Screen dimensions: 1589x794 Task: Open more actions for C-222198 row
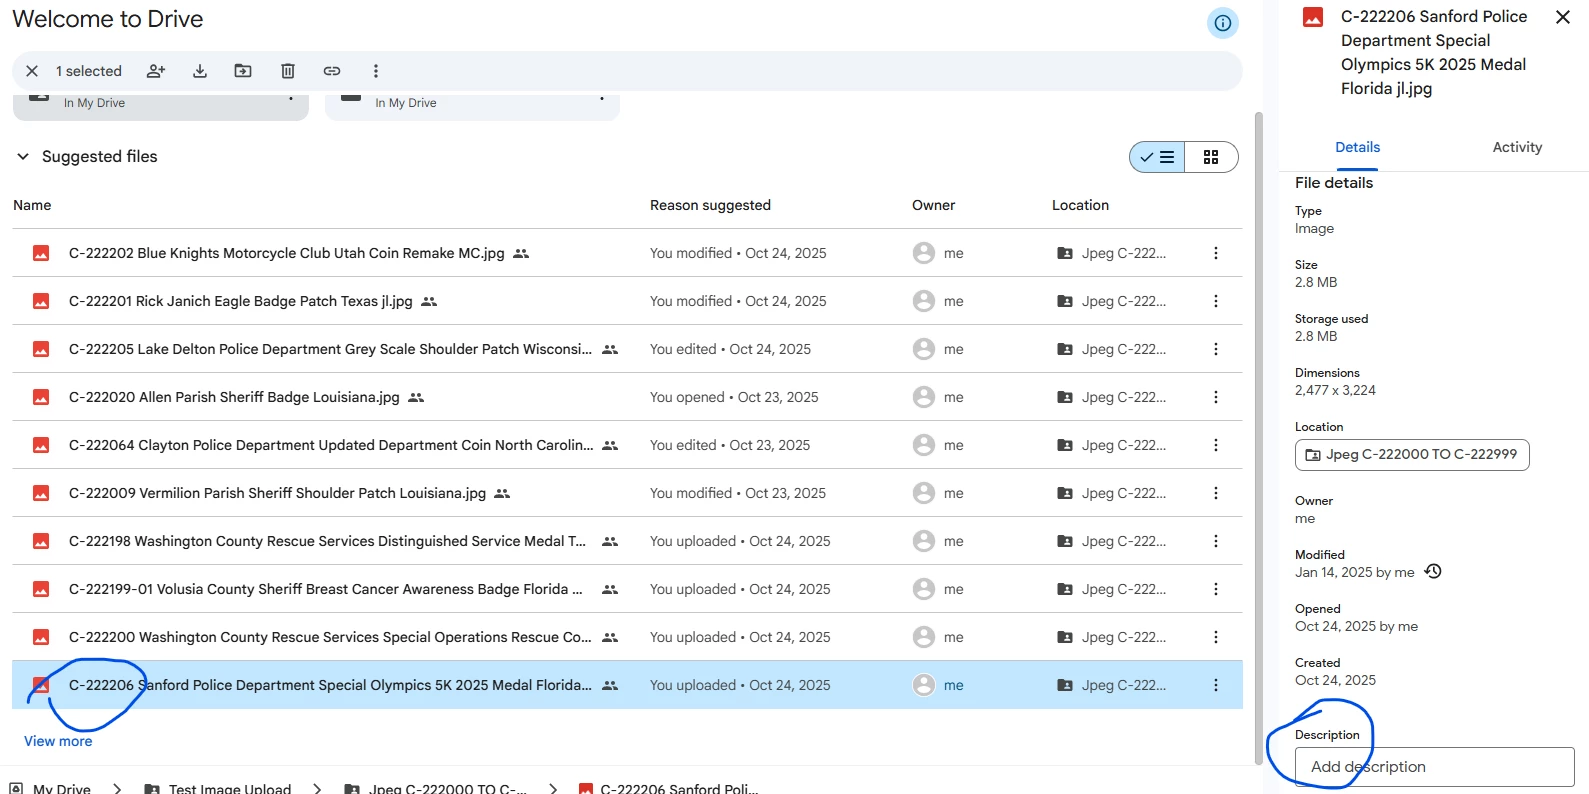pyautogui.click(x=1216, y=541)
